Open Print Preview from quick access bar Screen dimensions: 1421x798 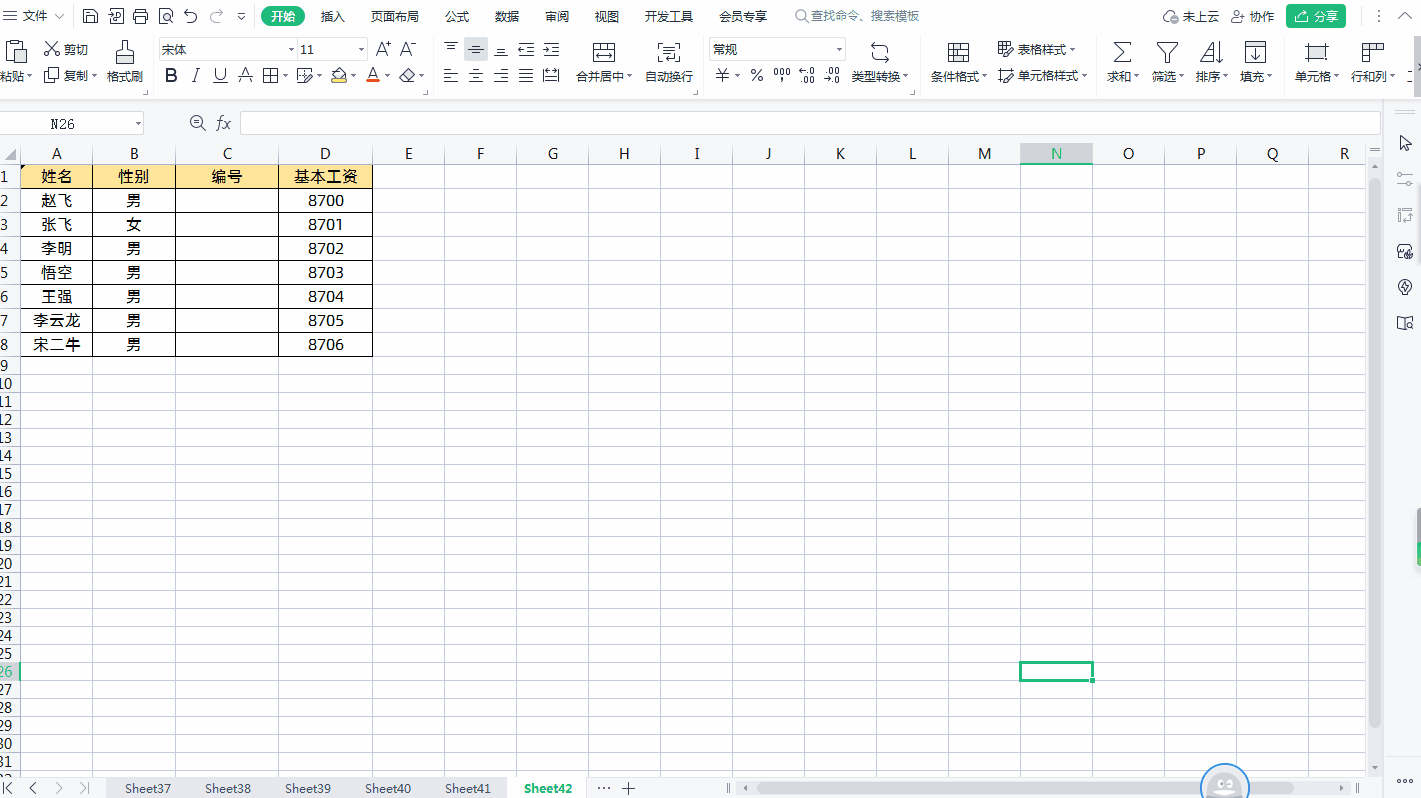(x=166, y=16)
